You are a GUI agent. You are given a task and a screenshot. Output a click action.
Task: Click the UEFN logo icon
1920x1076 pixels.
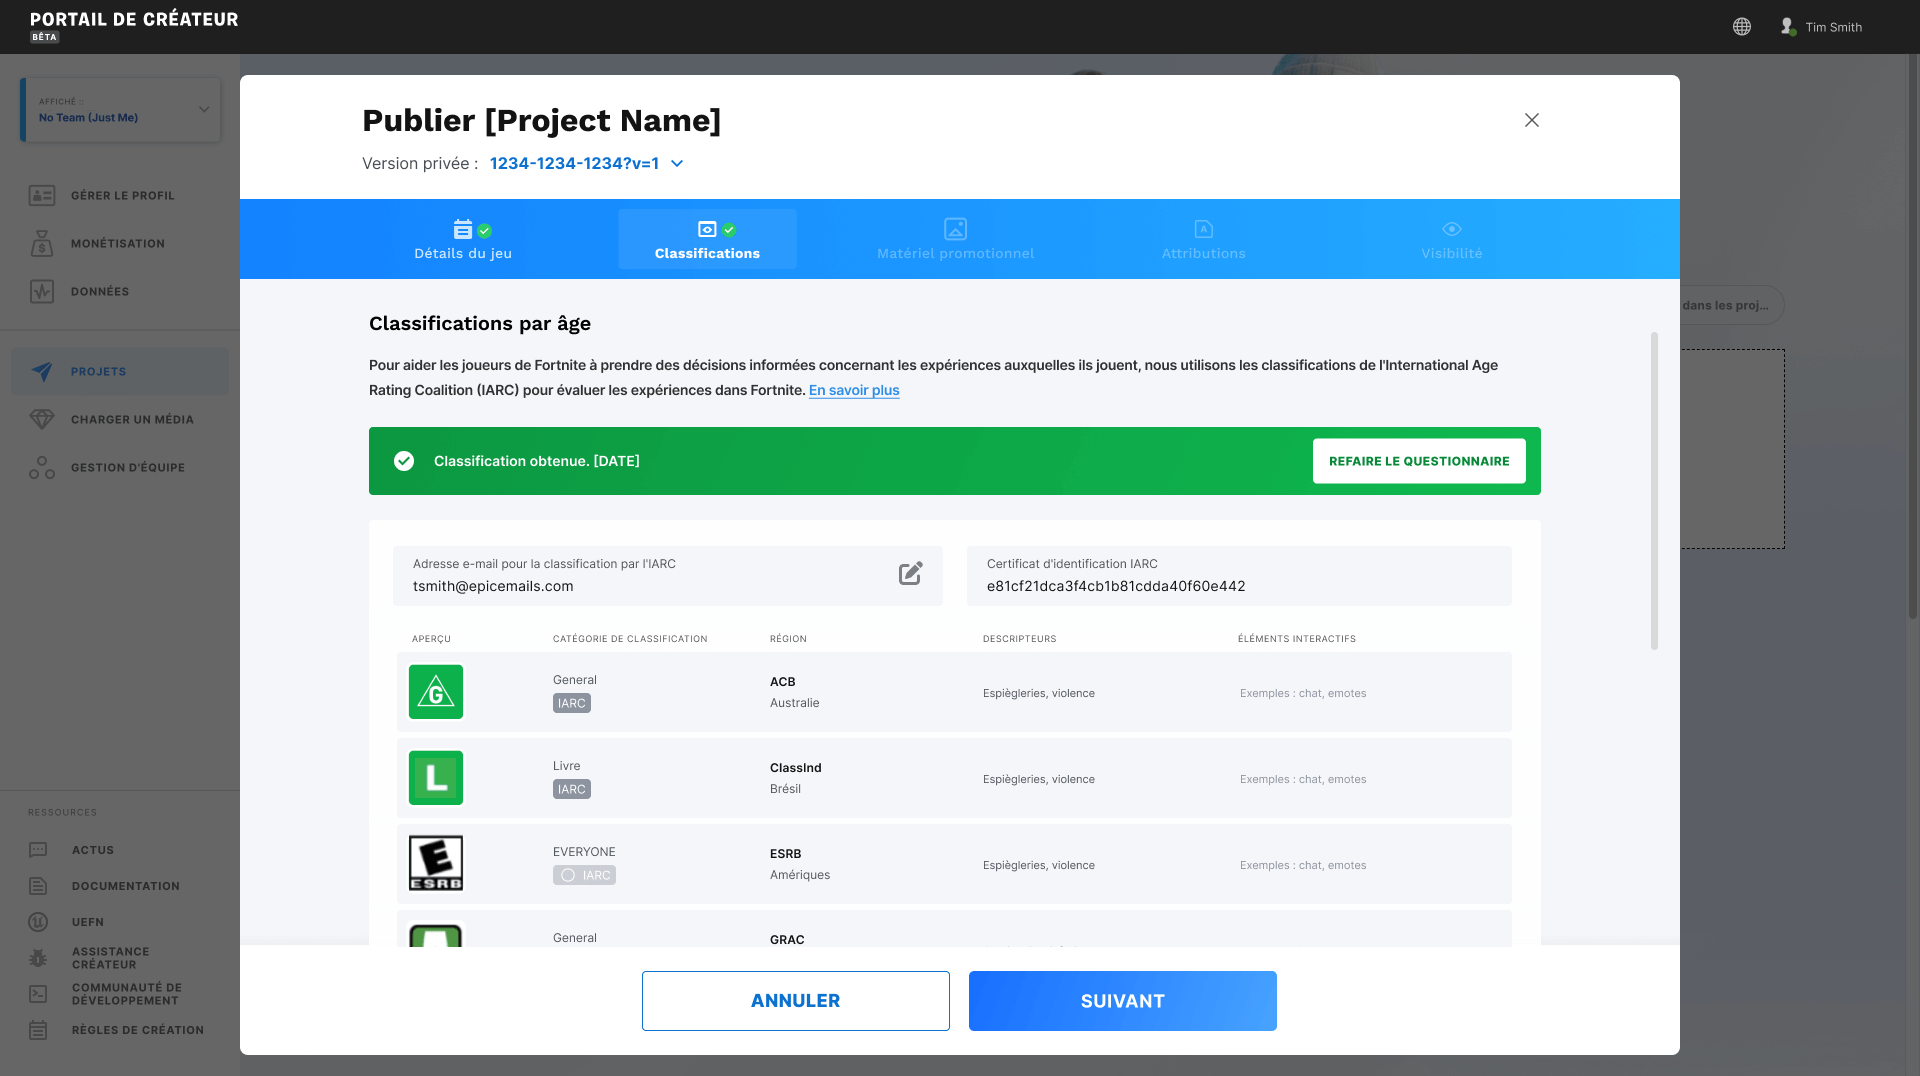pos(38,922)
